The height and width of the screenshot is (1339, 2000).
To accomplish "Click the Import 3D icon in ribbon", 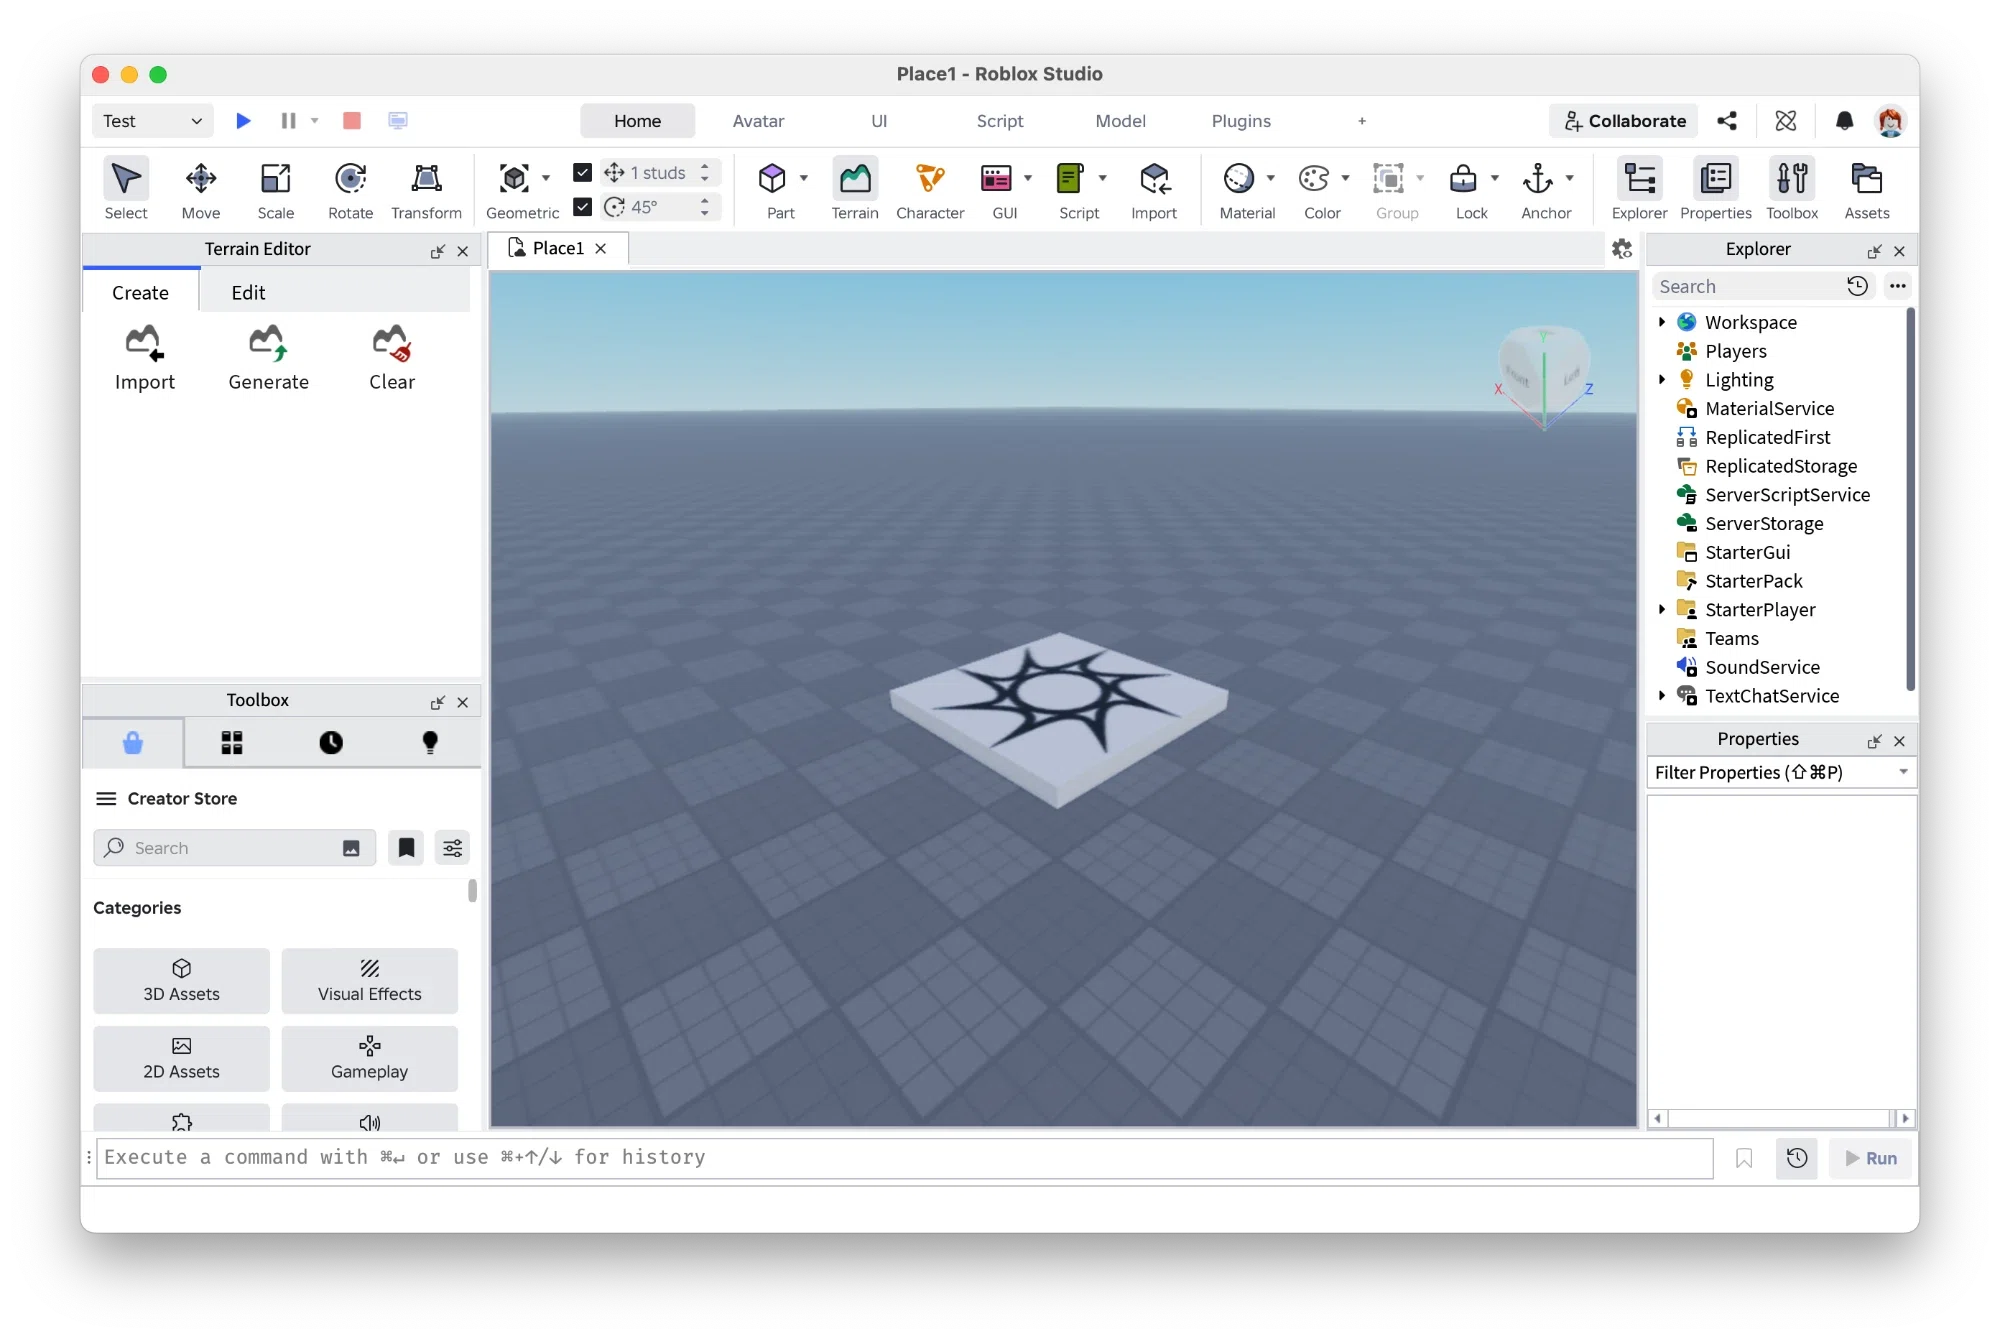I will (1154, 189).
